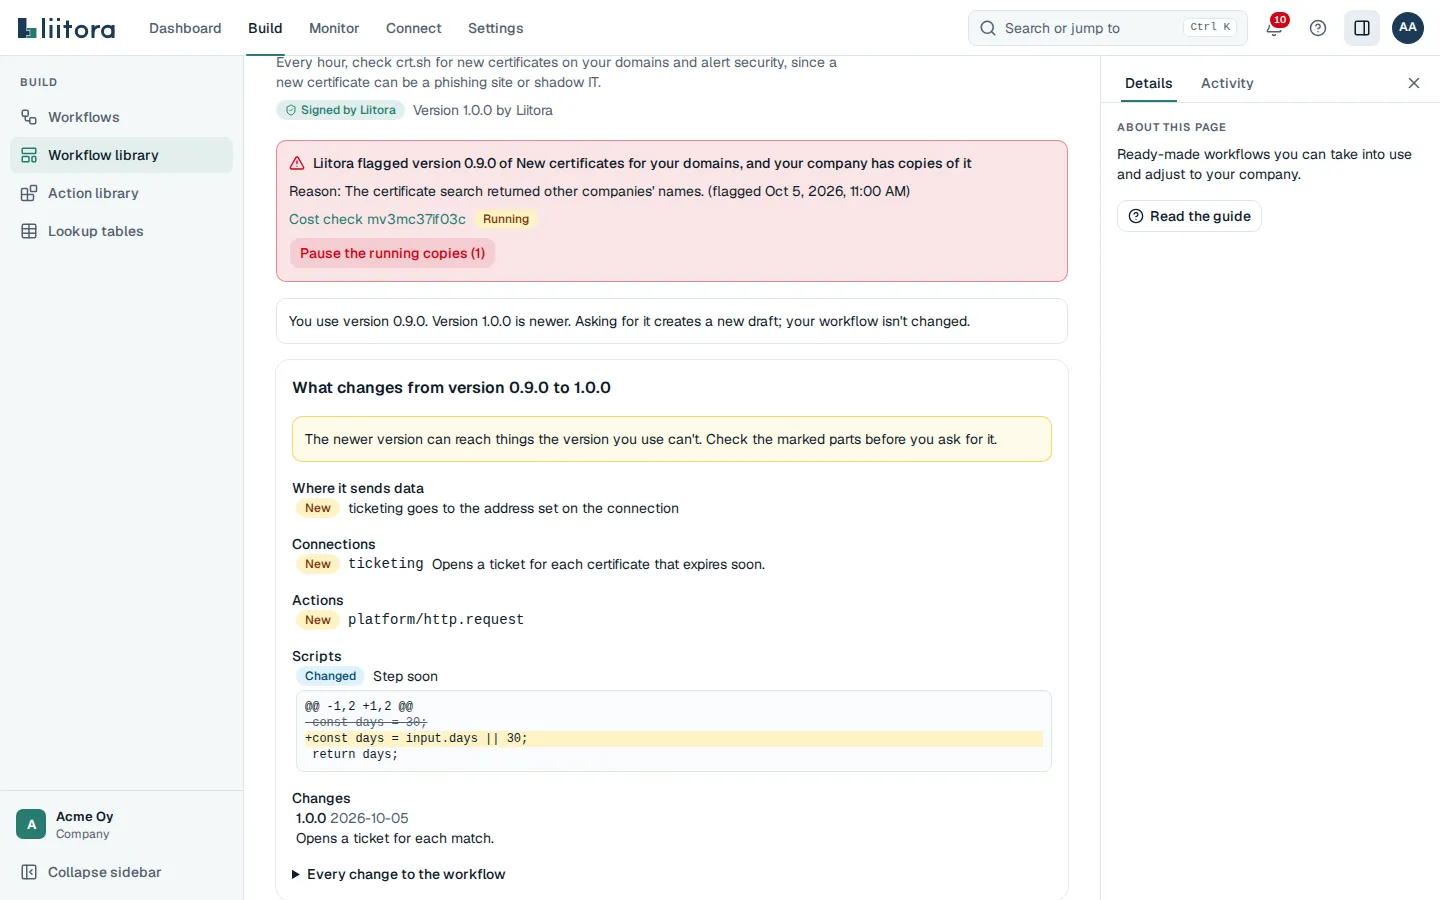Click the You use version 0.9.0 notice
Viewport: 1440px width, 900px height.
point(672,321)
